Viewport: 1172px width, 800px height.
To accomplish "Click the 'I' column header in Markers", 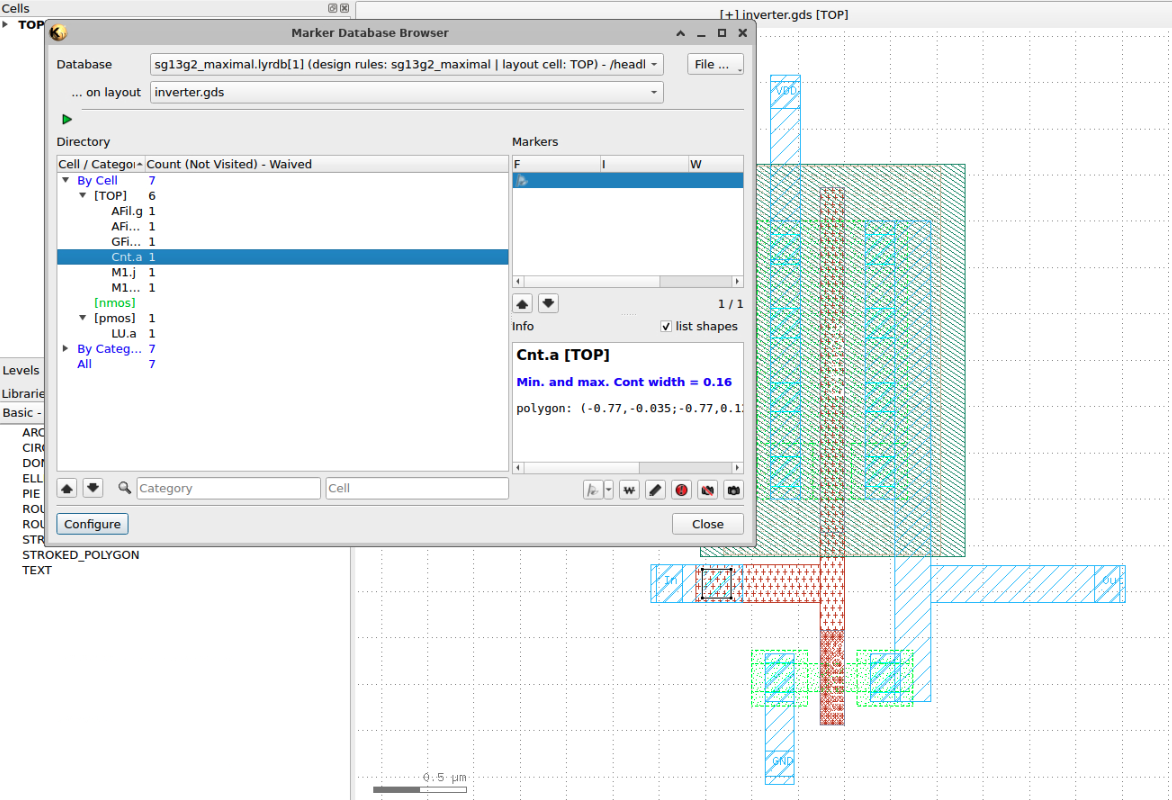I will pyautogui.click(x=644, y=164).
